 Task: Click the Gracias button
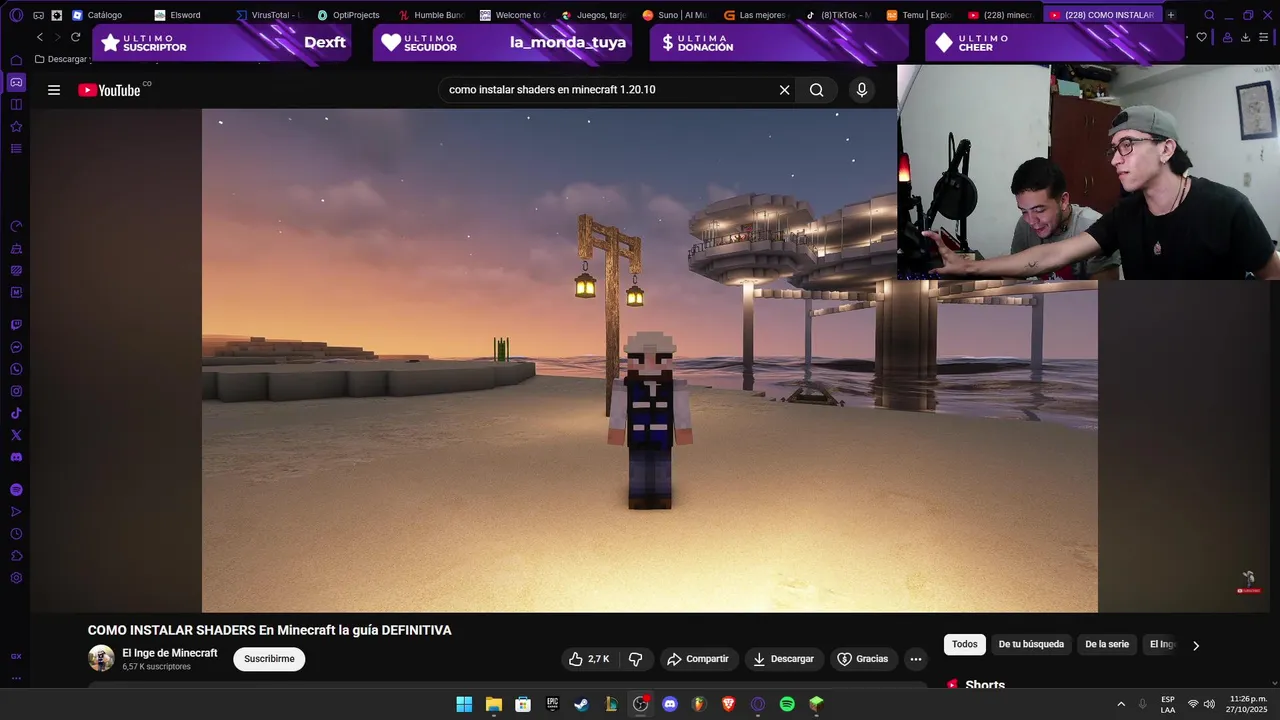pos(862,659)
